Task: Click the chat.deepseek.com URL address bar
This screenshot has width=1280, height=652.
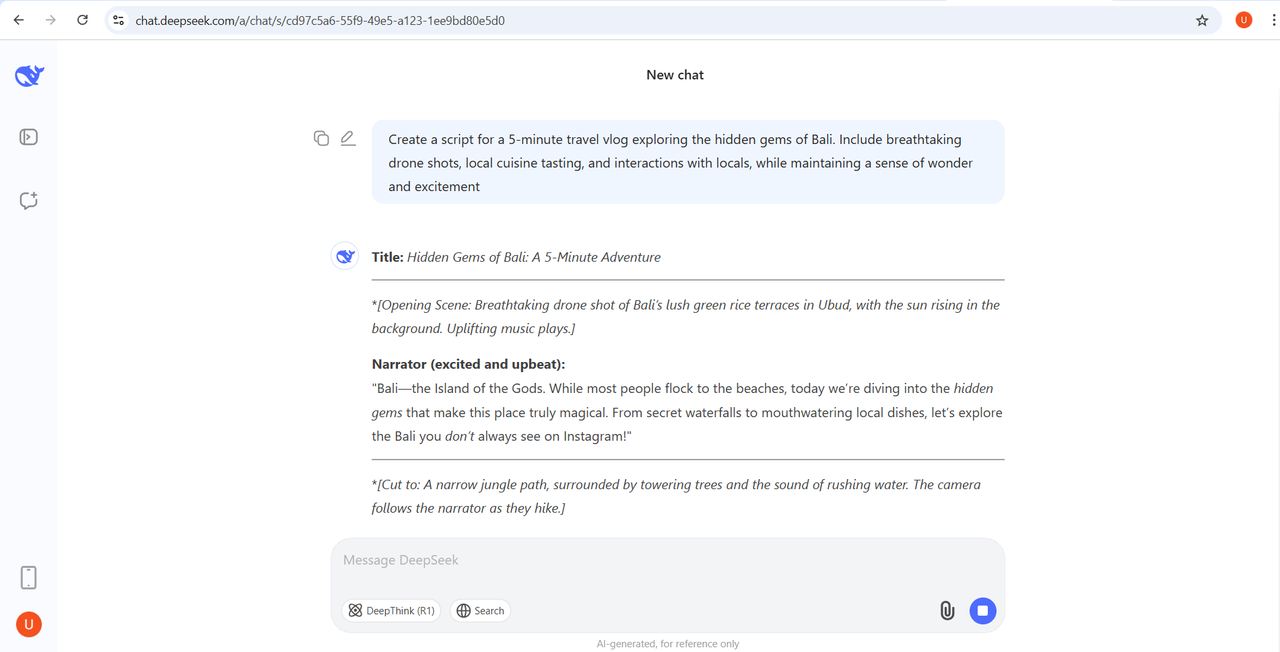Action: pyautogui.click(x=660, y=20)
